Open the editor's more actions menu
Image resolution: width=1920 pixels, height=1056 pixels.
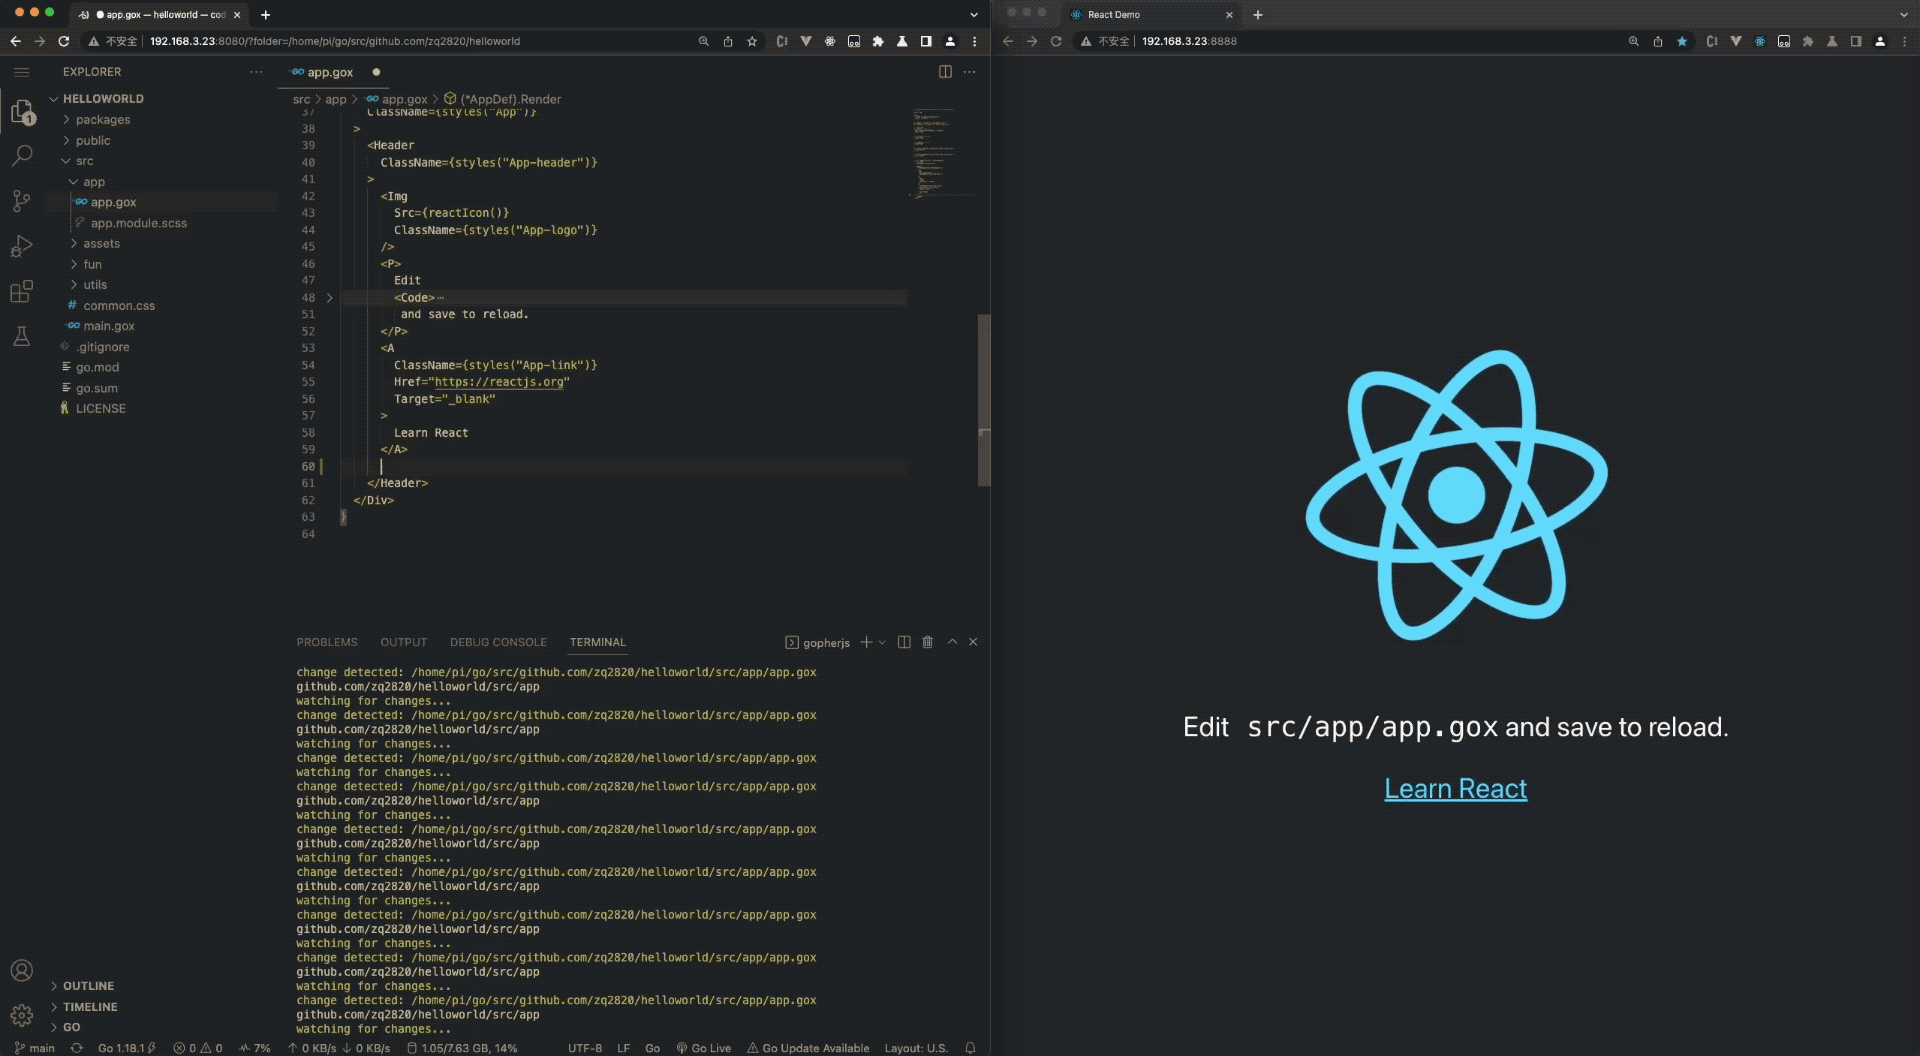click(969, 72)
